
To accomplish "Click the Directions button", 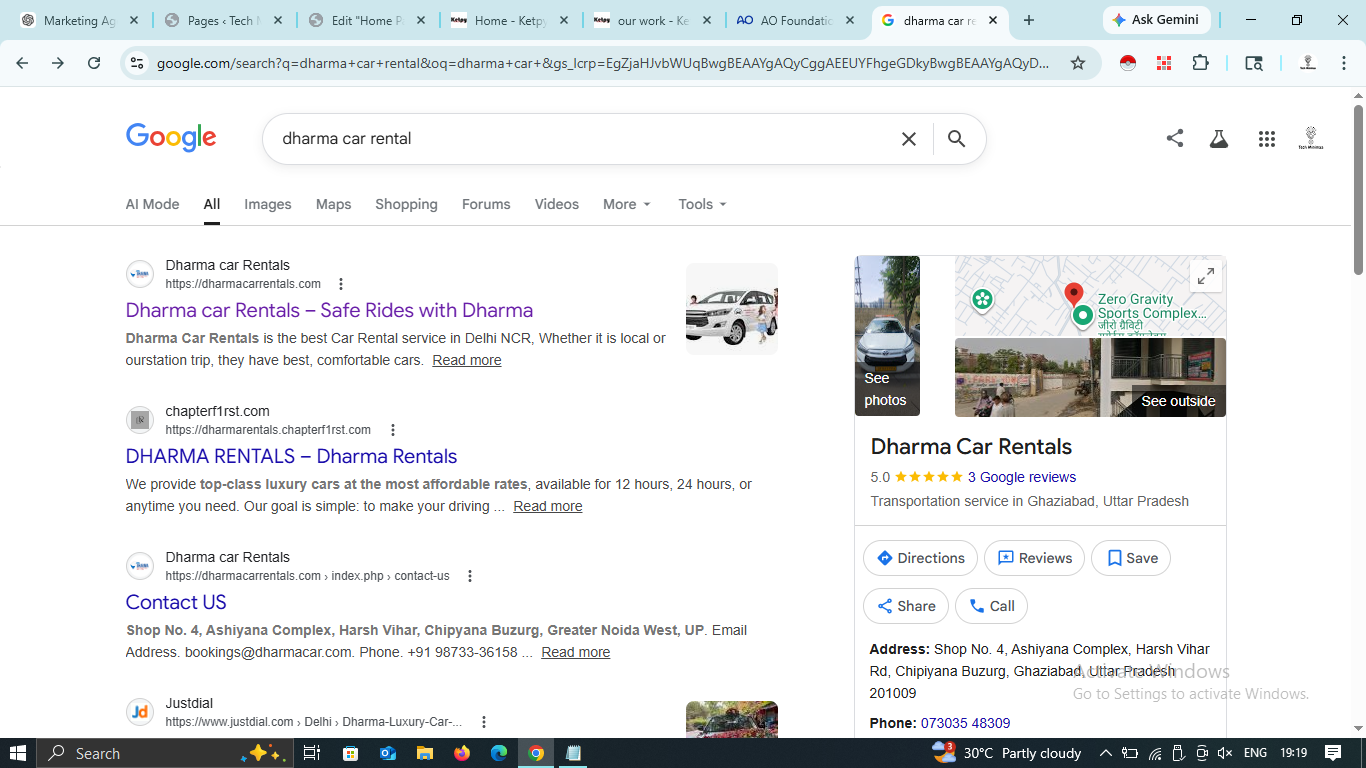I will 920,558.
